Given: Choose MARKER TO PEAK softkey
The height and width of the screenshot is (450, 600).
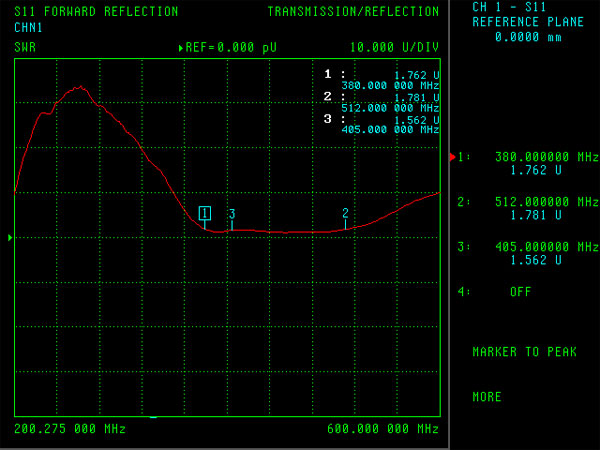Looking at the screenshot, I should (x=524, y=352).
